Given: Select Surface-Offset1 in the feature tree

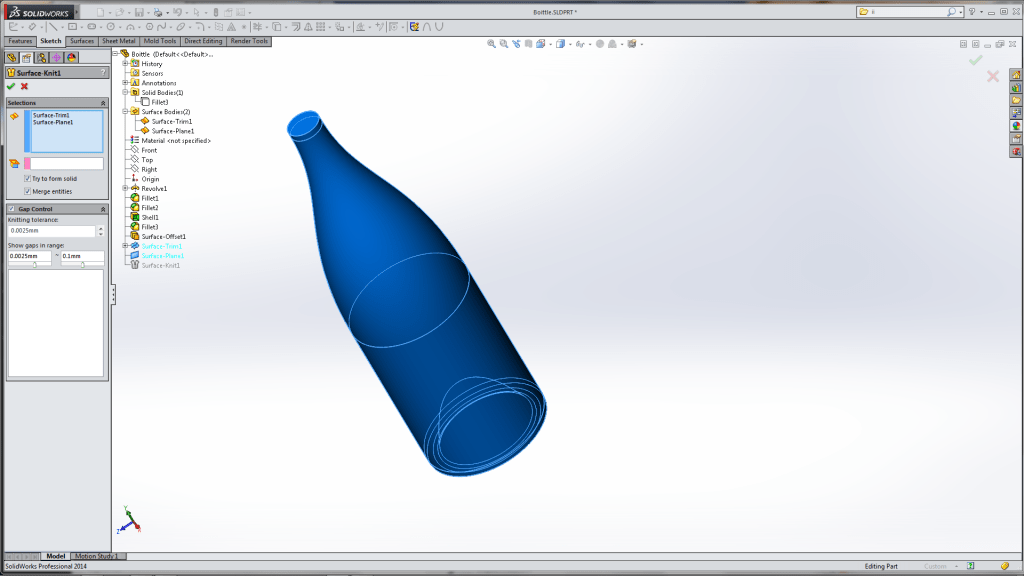Looking at the screenshot, I should pyautogui.click(x=163, y=236).
